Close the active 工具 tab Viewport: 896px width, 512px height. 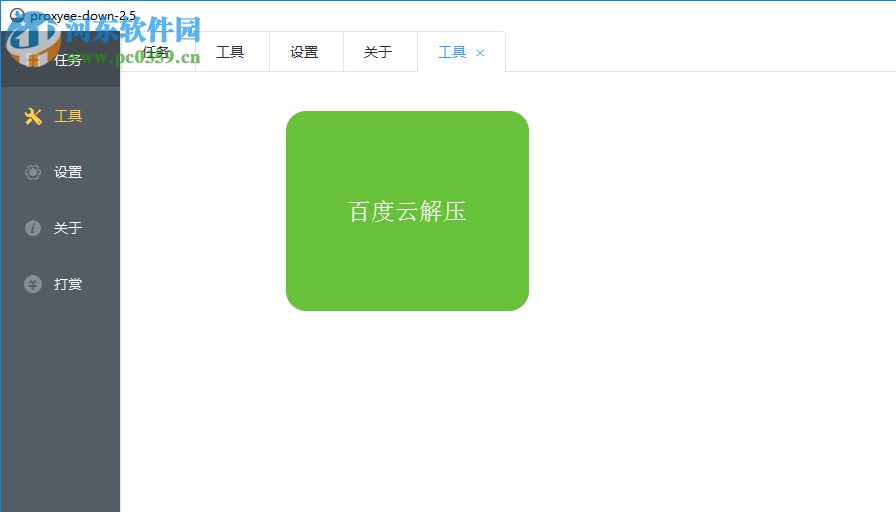[480, 53]
